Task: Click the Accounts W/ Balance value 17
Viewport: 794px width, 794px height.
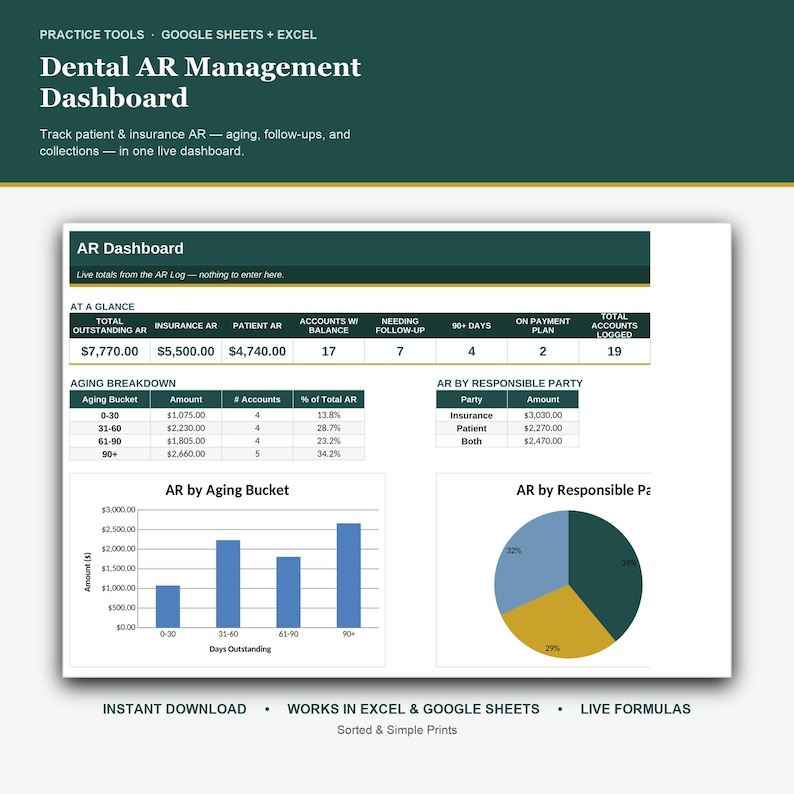Action: (x=329, y=351)
